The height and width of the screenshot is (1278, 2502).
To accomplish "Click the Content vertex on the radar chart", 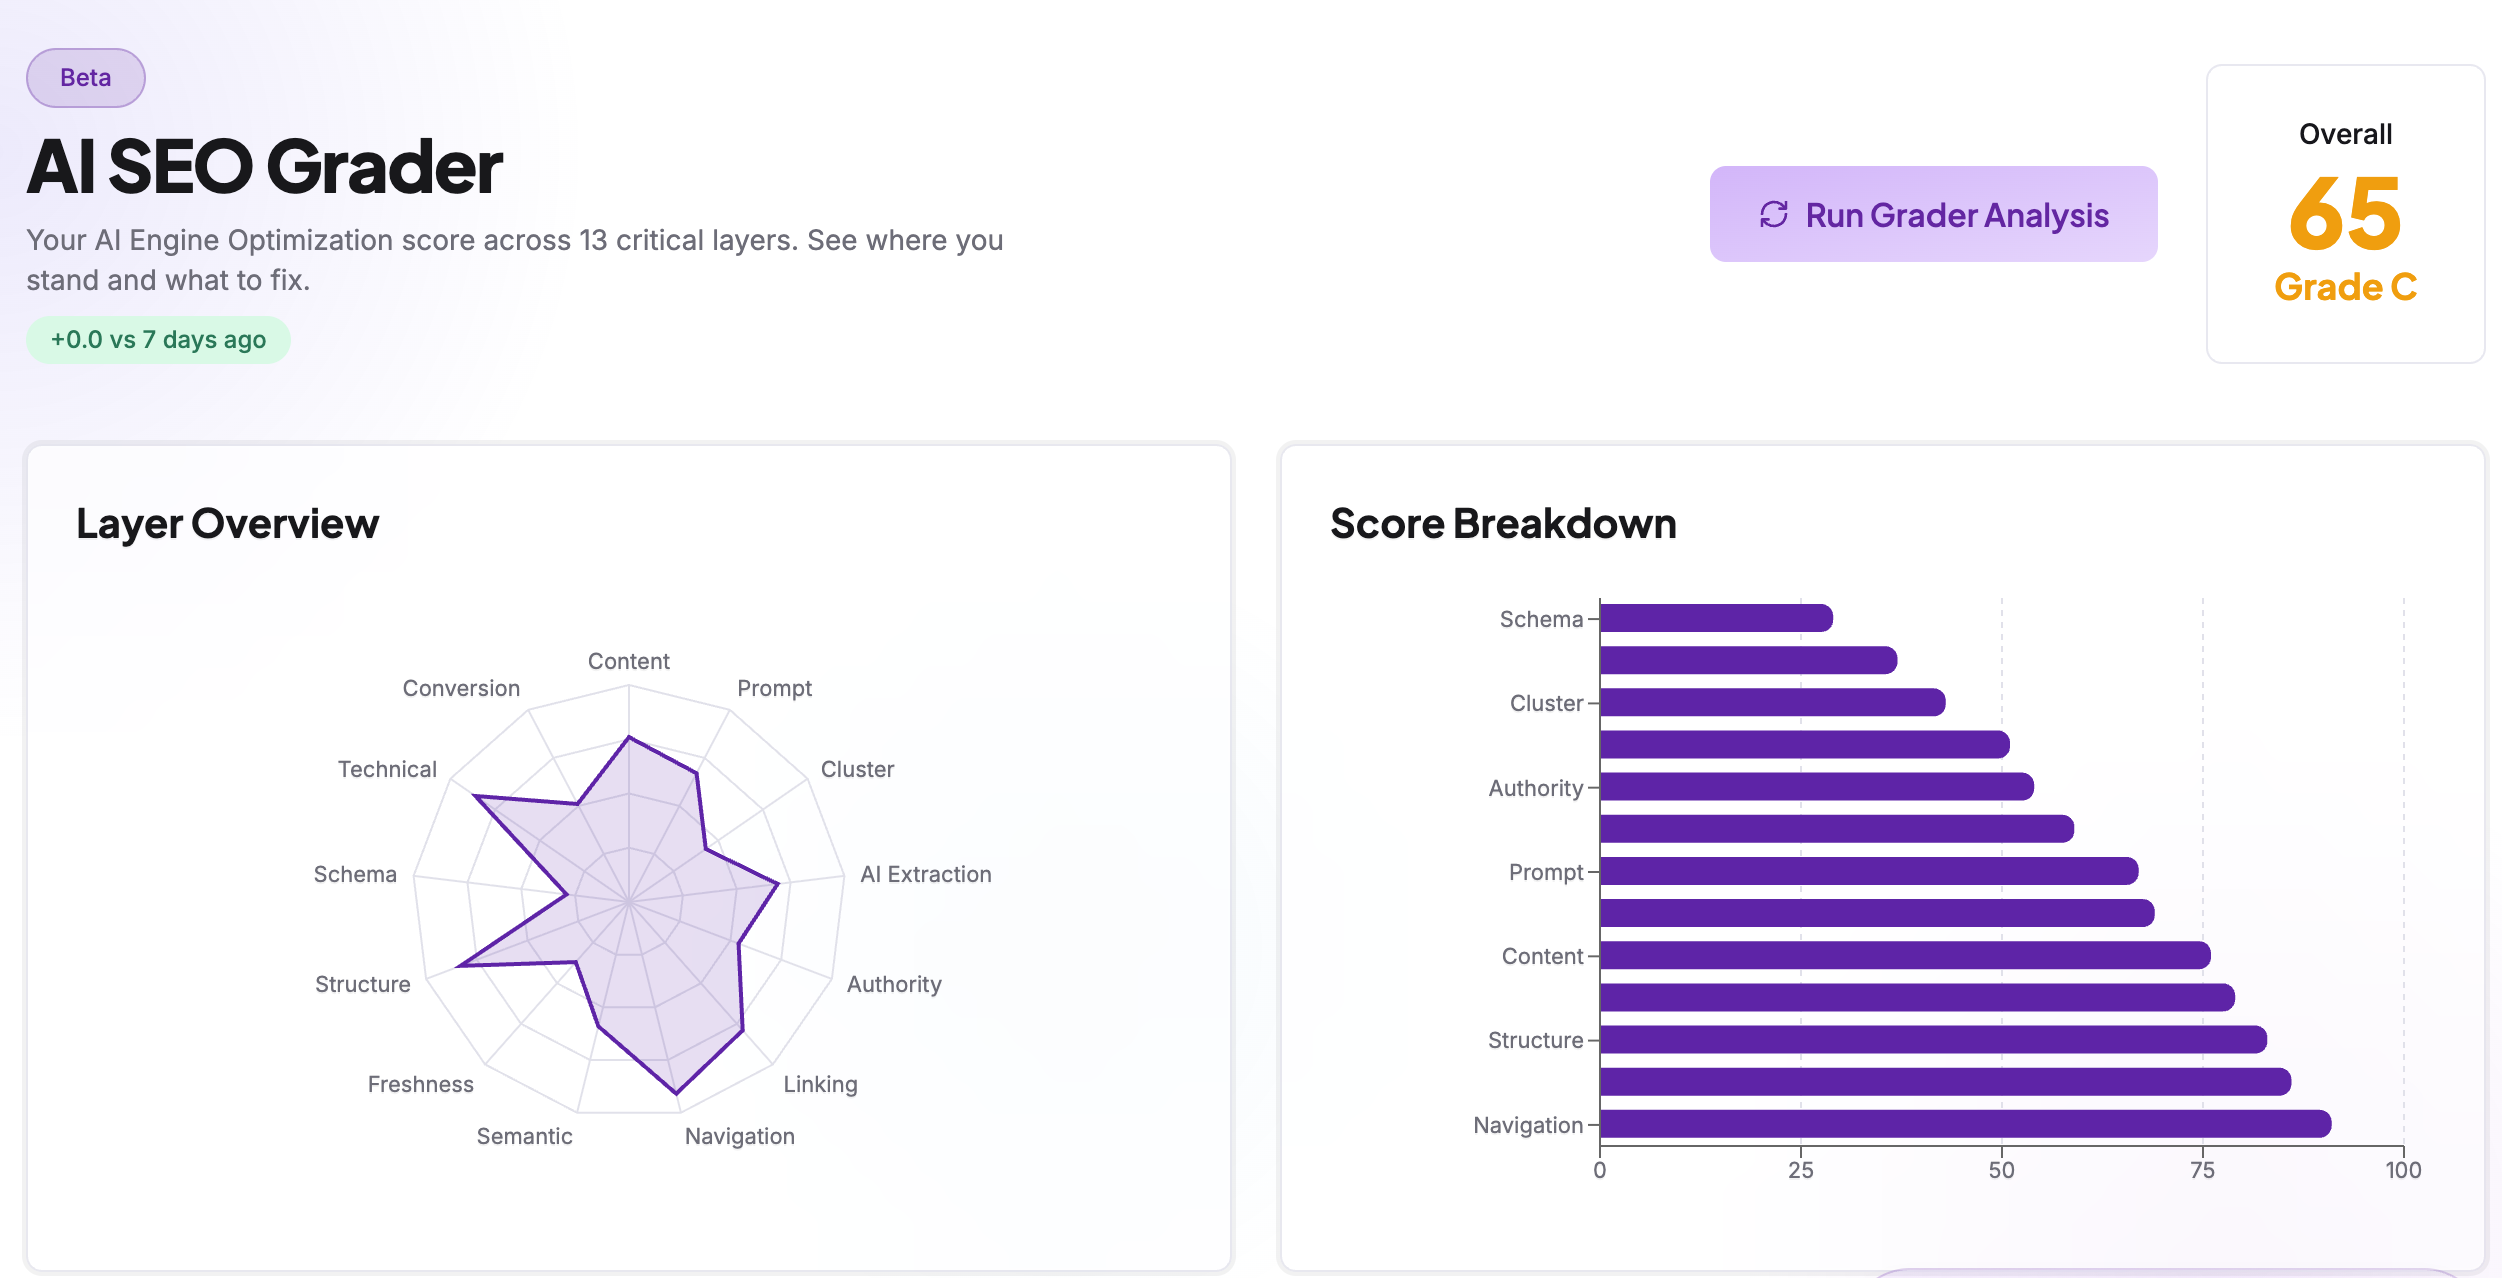I will (629, 738).
